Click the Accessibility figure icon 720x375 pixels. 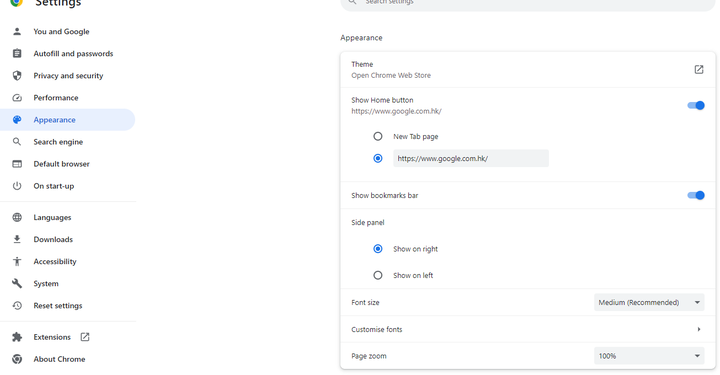[17, 262]
